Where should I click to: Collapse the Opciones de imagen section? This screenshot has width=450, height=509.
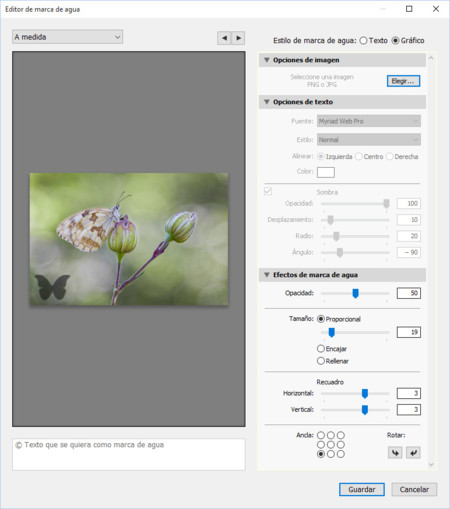pos(267,60)
